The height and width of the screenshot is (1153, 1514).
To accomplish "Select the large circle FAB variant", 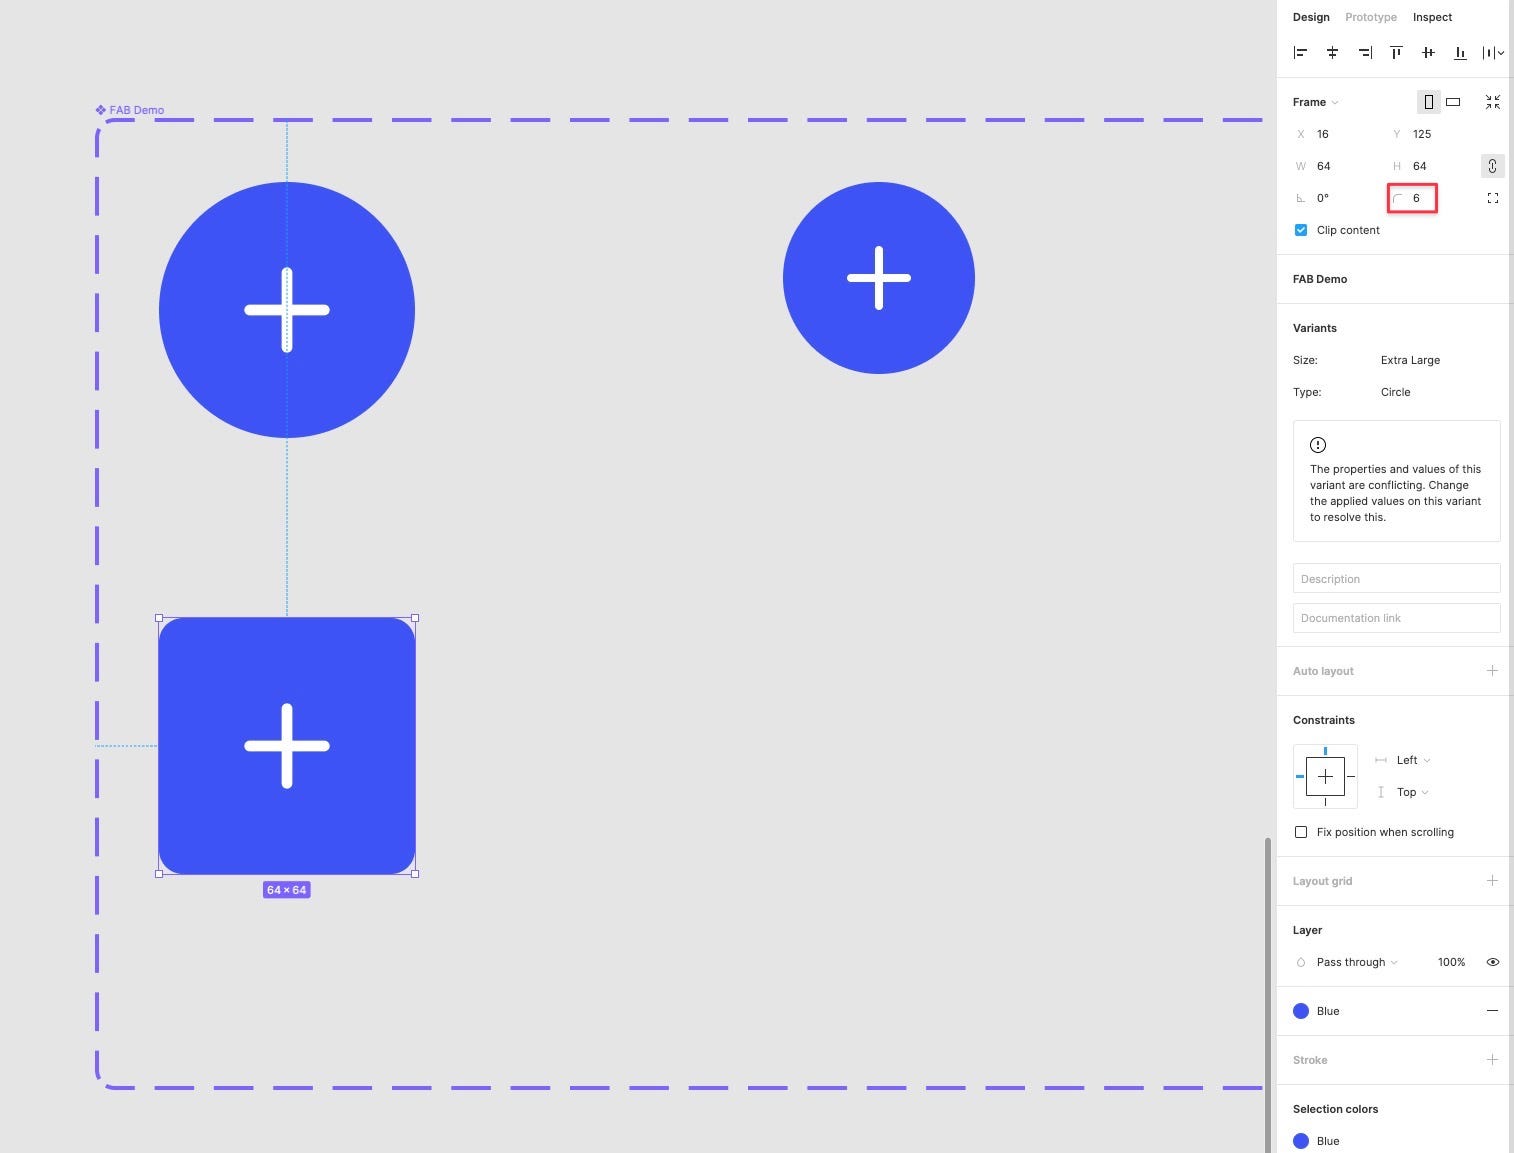I will tap(287, 310).
